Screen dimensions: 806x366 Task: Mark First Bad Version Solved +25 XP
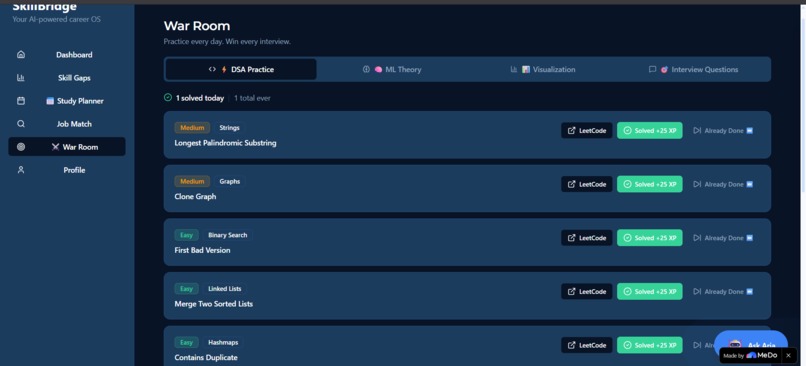click(x=650, y=238)
